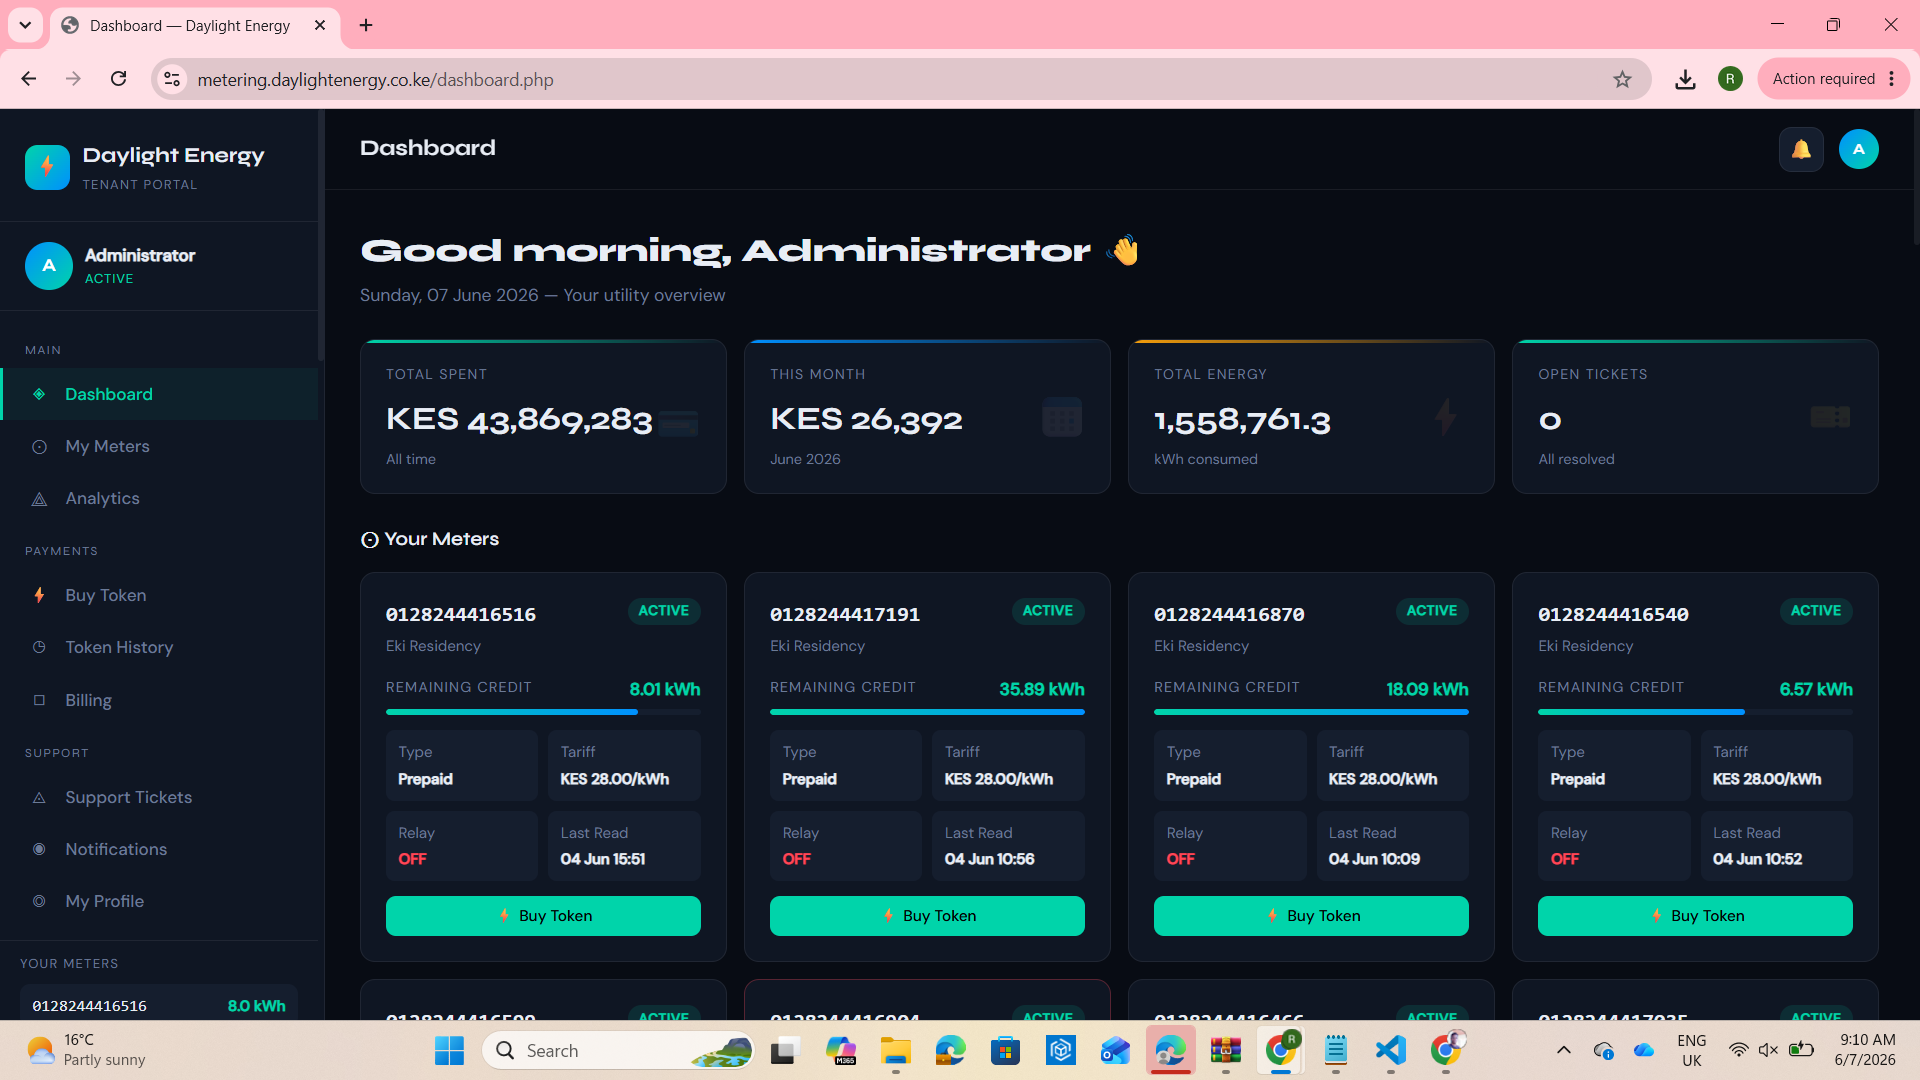This screenshot has width=1920, height=1080.
Task: Click the address bar URL
Action: (x=375, y=79)
